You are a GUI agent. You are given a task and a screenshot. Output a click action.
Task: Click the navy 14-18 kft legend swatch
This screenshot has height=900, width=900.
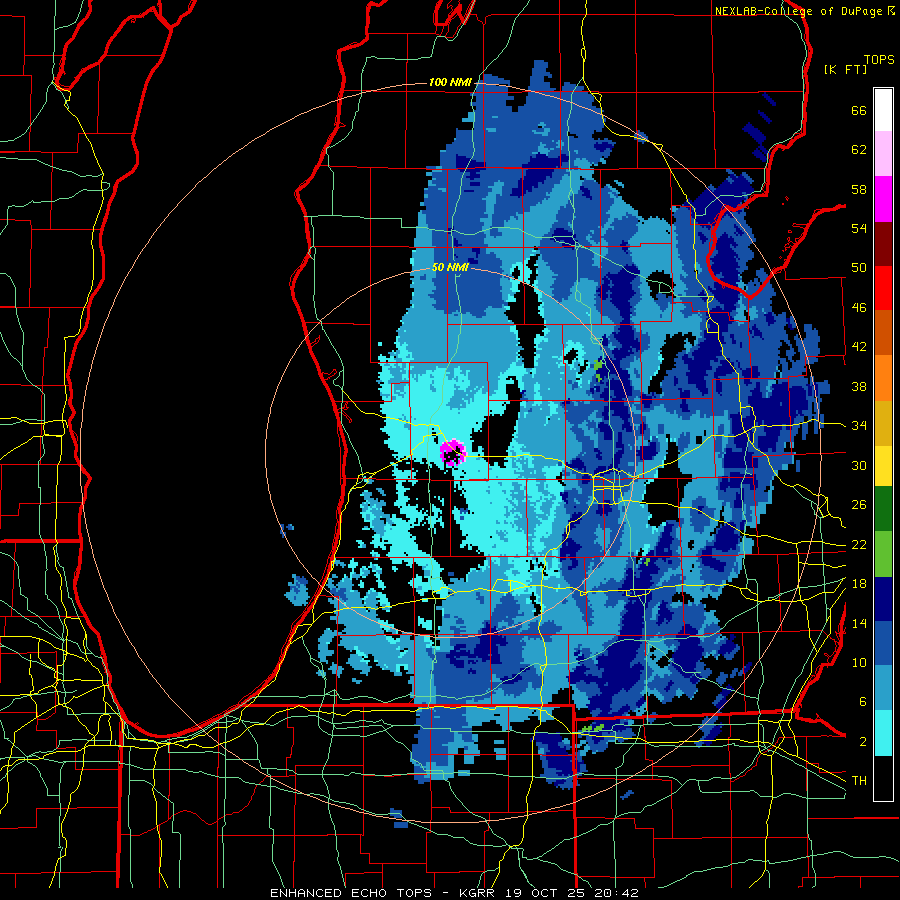883,599
